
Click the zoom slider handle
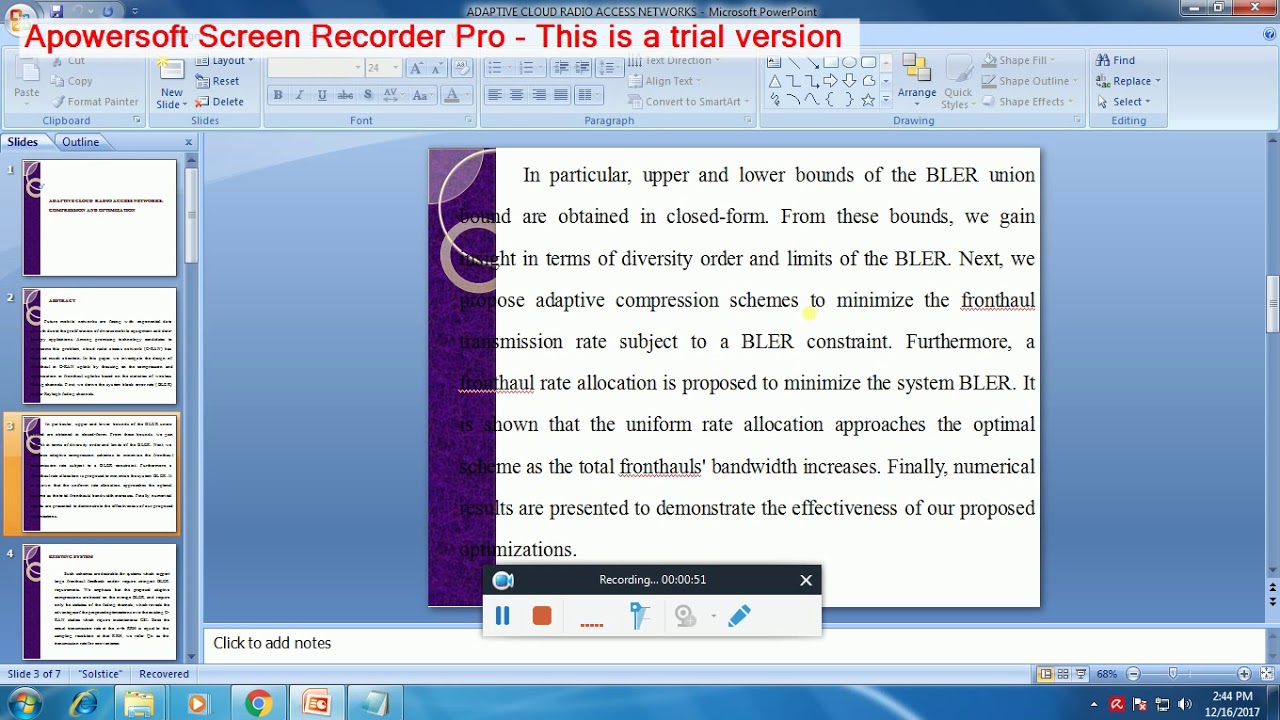point(1173,674)
